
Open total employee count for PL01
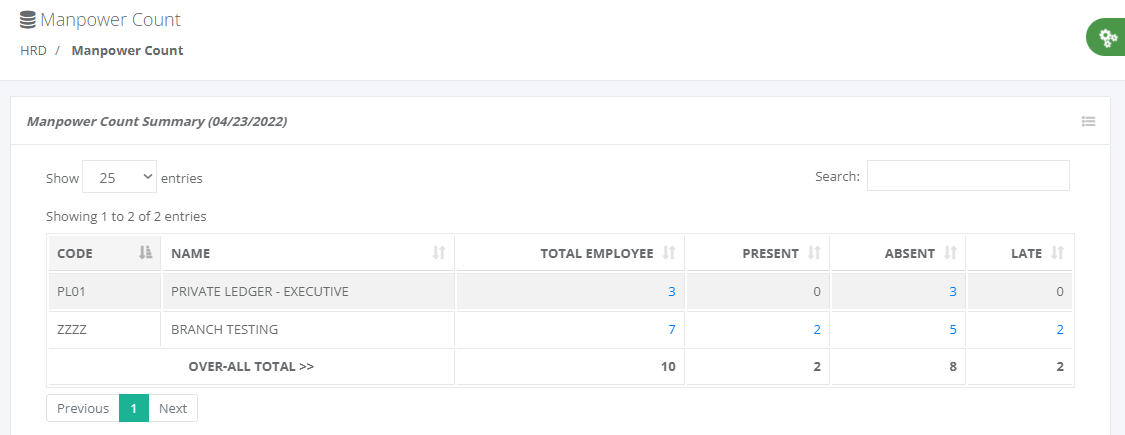click(671, 292)
